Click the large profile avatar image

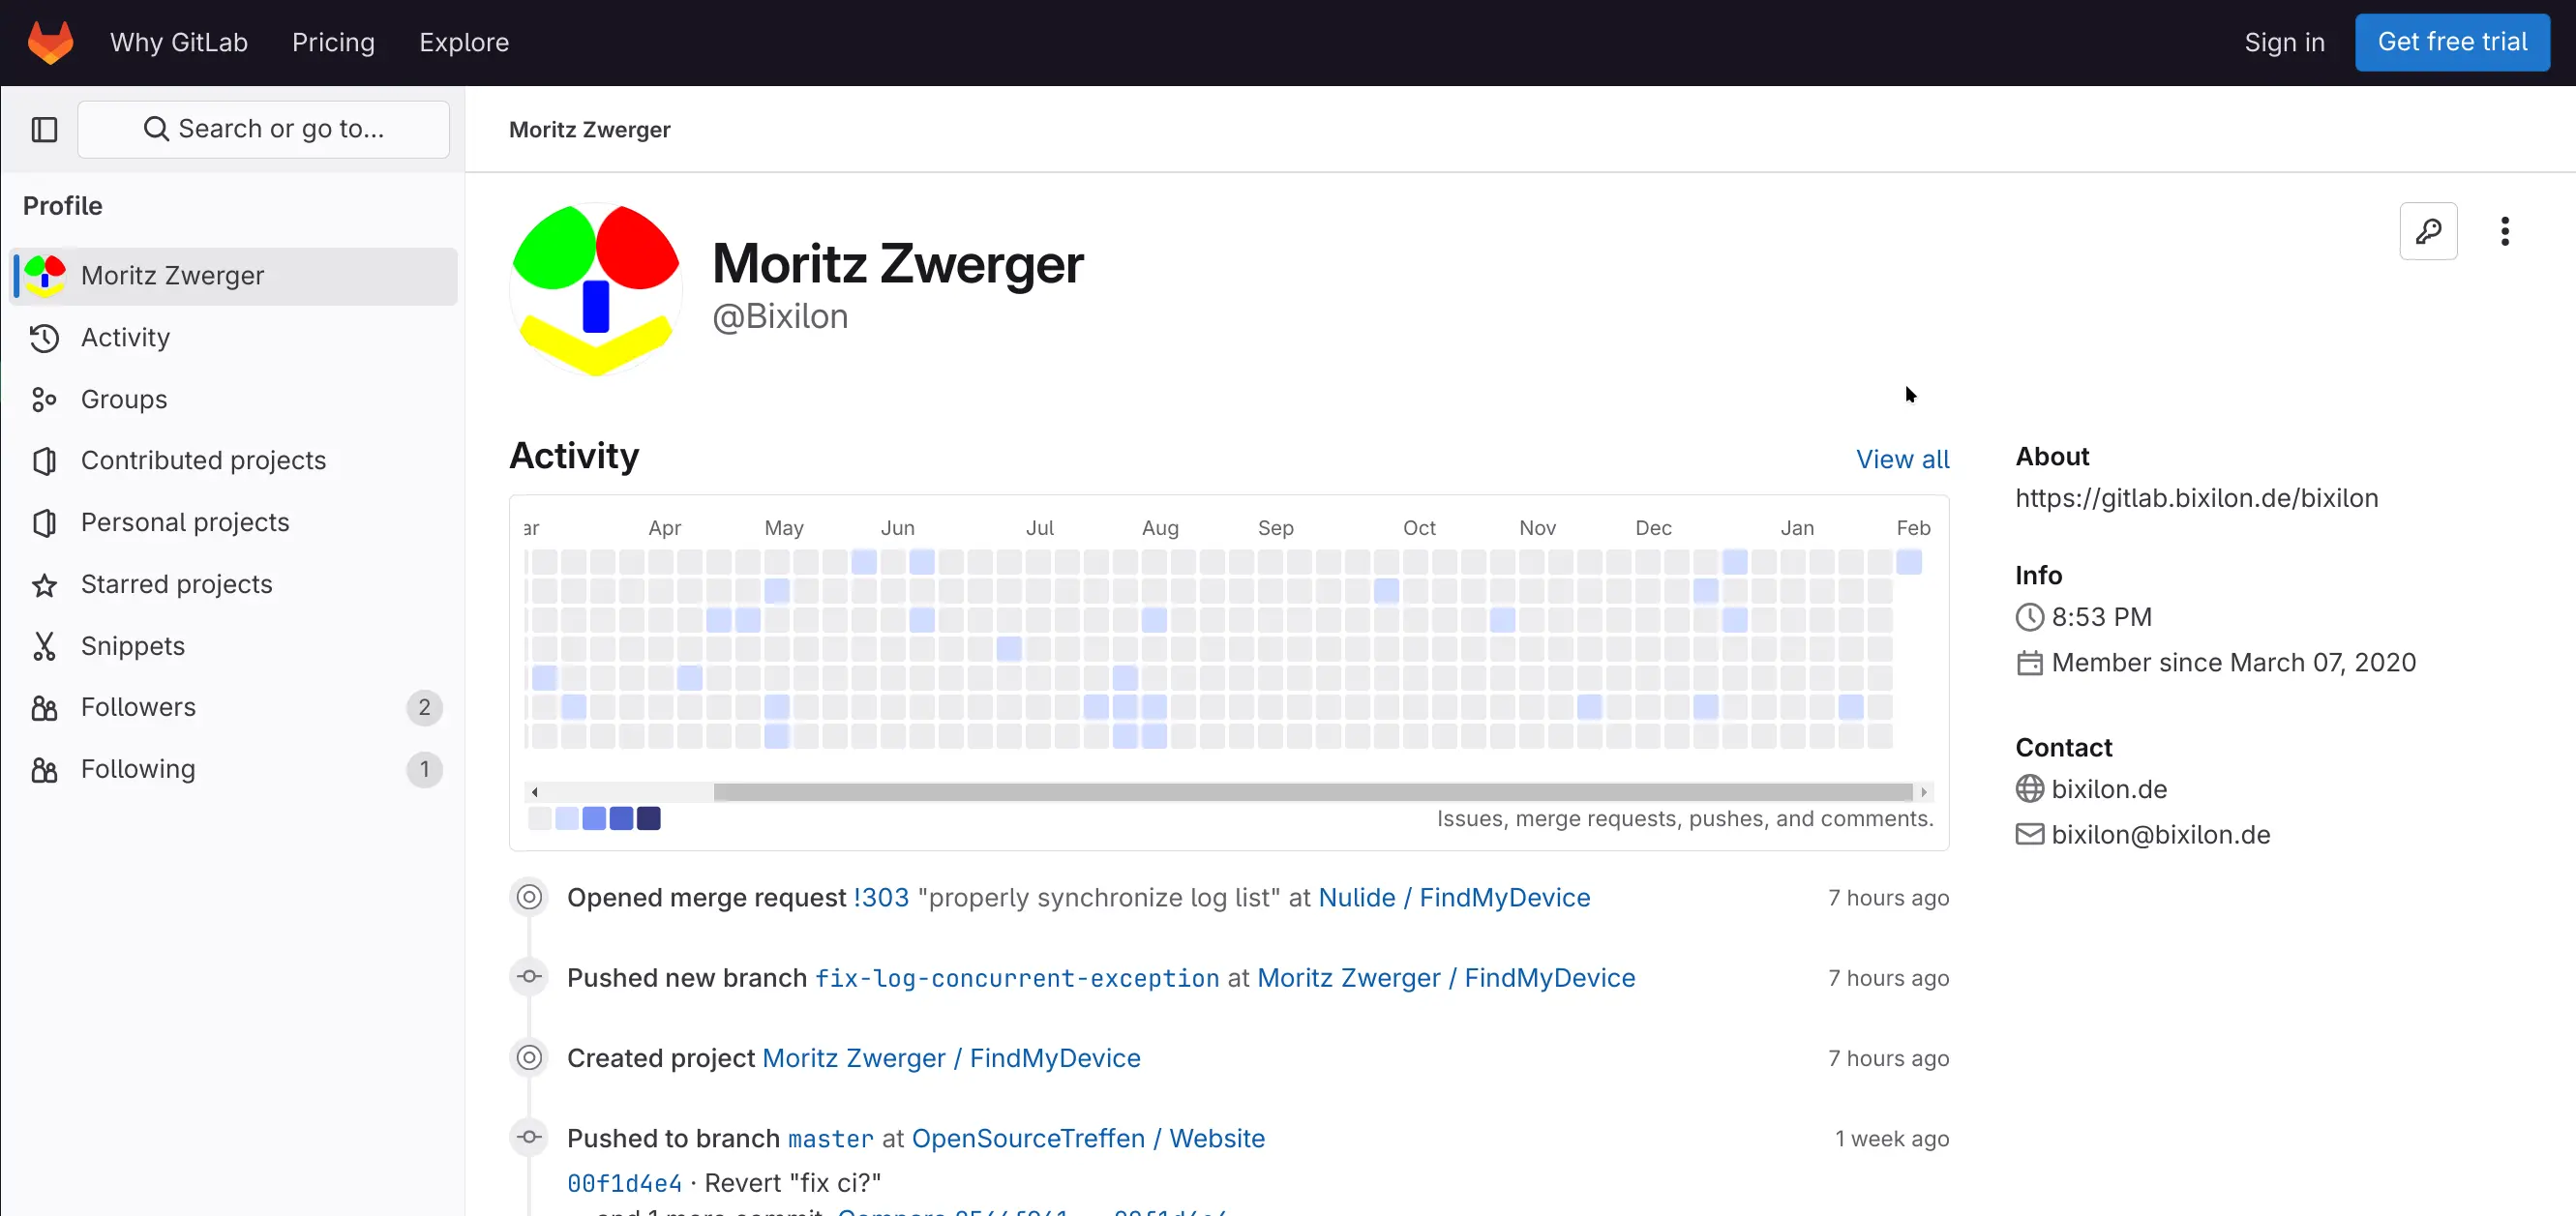click(x=596, y=290)
